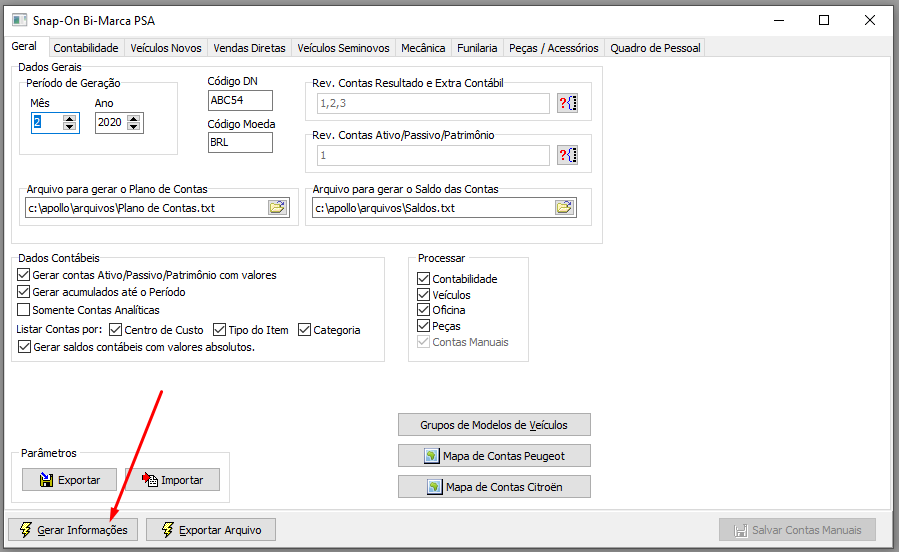
Task: Import parameters with Importar button
Action: pos(173,480)
